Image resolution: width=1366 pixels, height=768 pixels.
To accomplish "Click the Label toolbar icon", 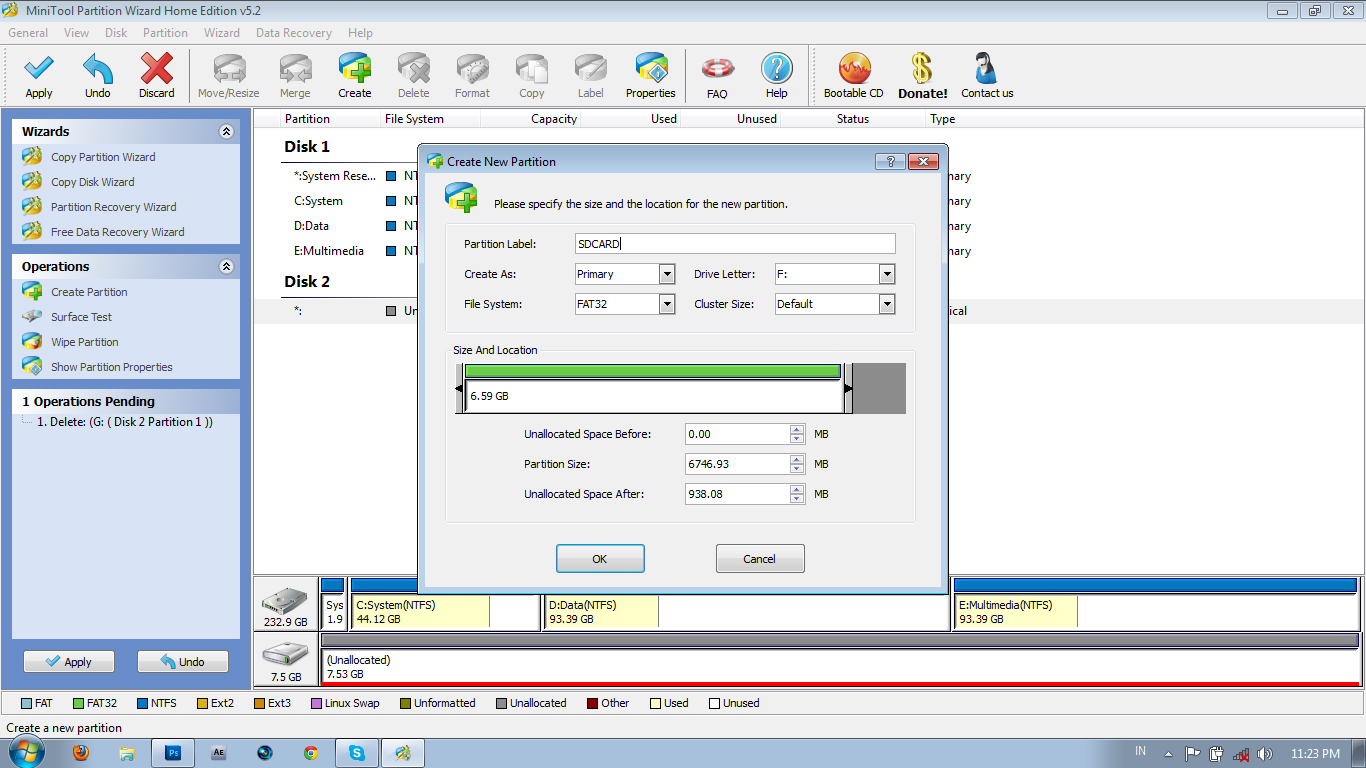I will click(591, 69).
